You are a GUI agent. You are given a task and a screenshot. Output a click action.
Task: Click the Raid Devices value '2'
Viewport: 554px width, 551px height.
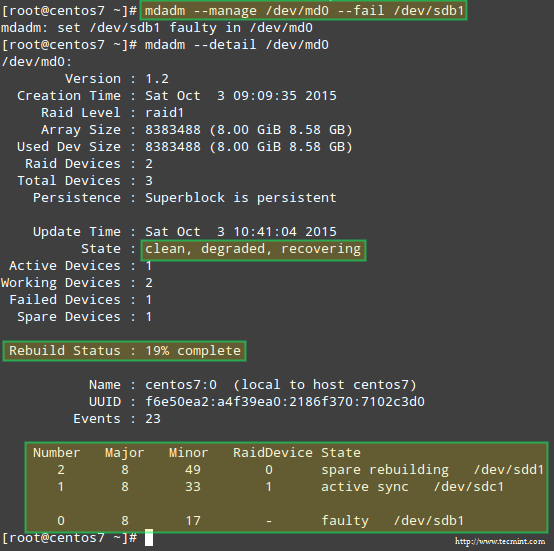click(x=149, y=164)
